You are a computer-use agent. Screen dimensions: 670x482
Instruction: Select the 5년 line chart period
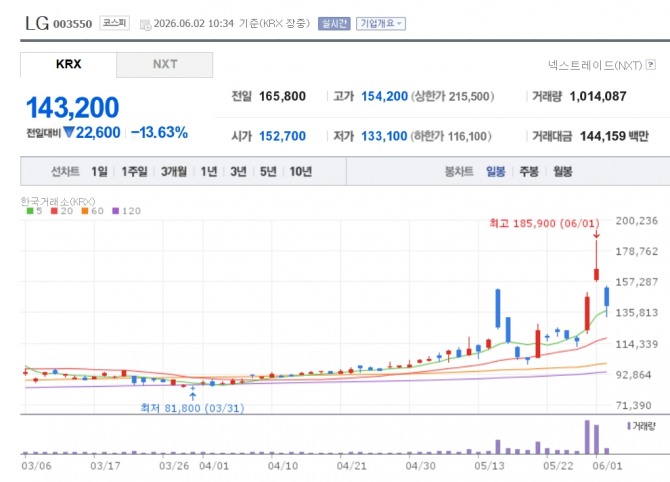click(268, 171)
